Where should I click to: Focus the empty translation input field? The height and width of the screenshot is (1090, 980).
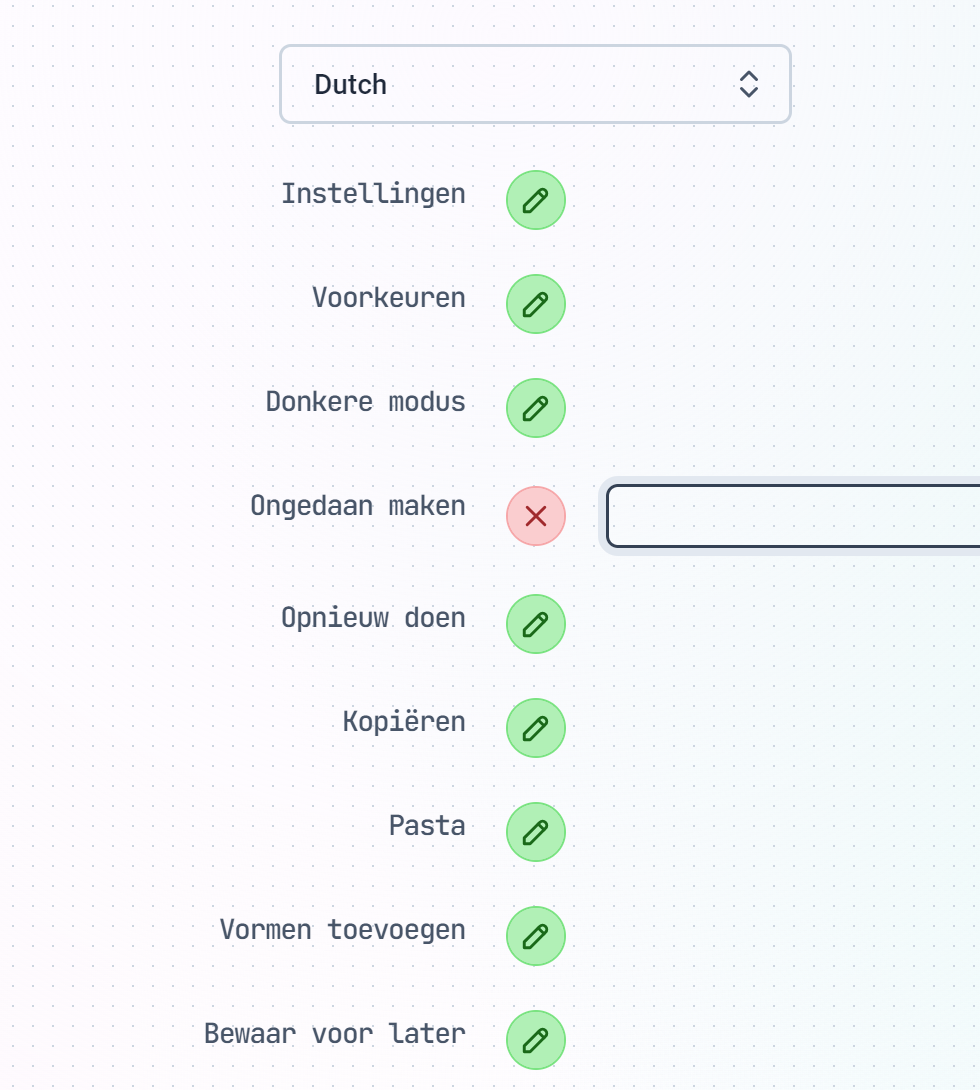click(793, 516)
